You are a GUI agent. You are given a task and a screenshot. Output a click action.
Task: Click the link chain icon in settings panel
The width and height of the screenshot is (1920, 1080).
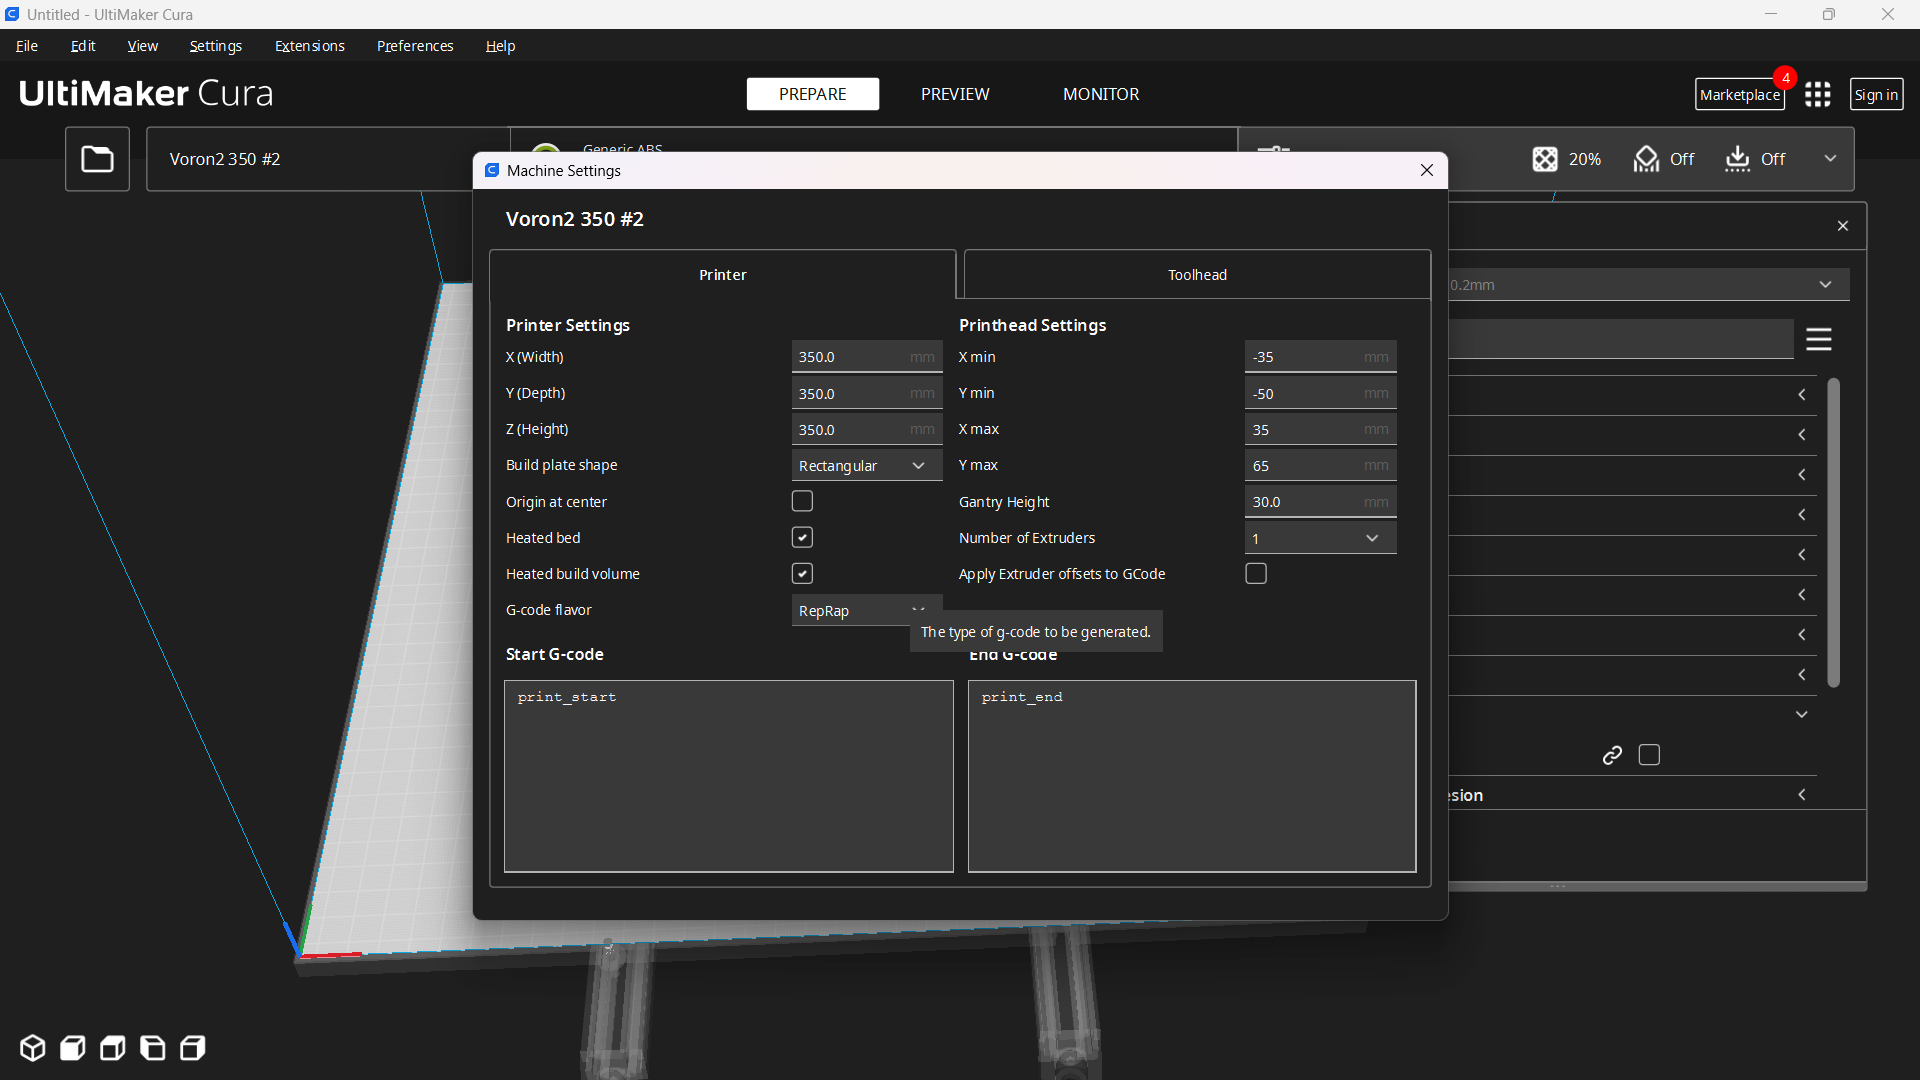tap(1612, 755)
